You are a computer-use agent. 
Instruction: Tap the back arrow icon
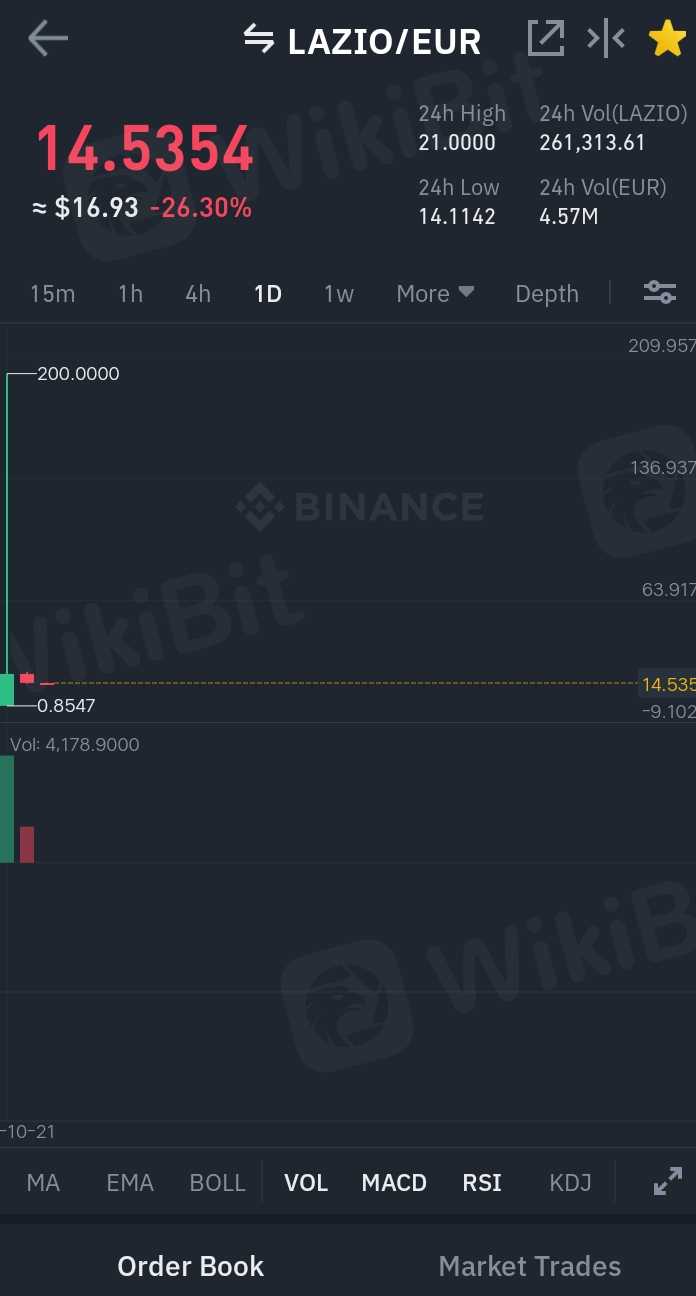[x=47, y=39]
